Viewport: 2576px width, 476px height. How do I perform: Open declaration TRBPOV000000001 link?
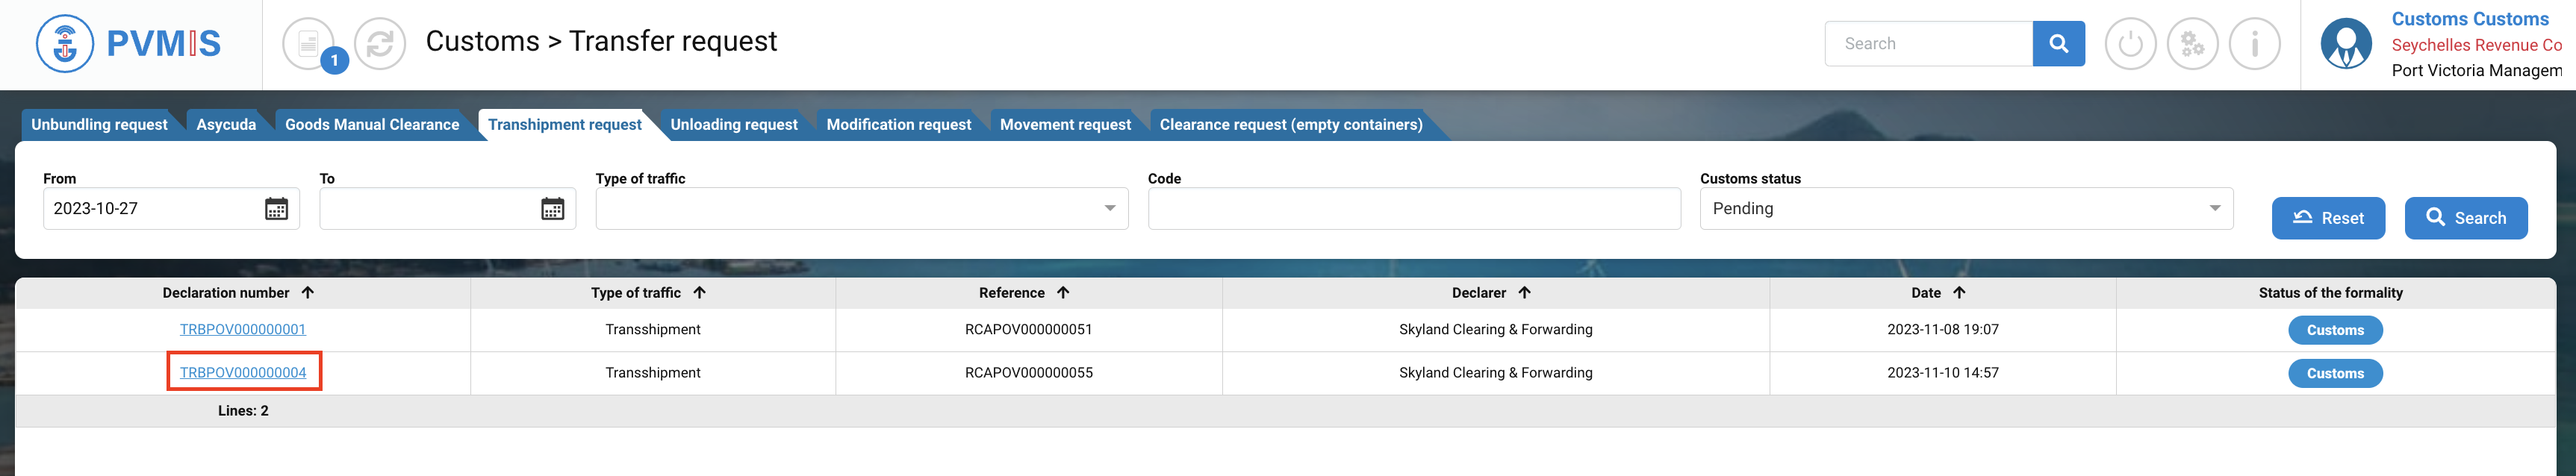coord(243,330)
